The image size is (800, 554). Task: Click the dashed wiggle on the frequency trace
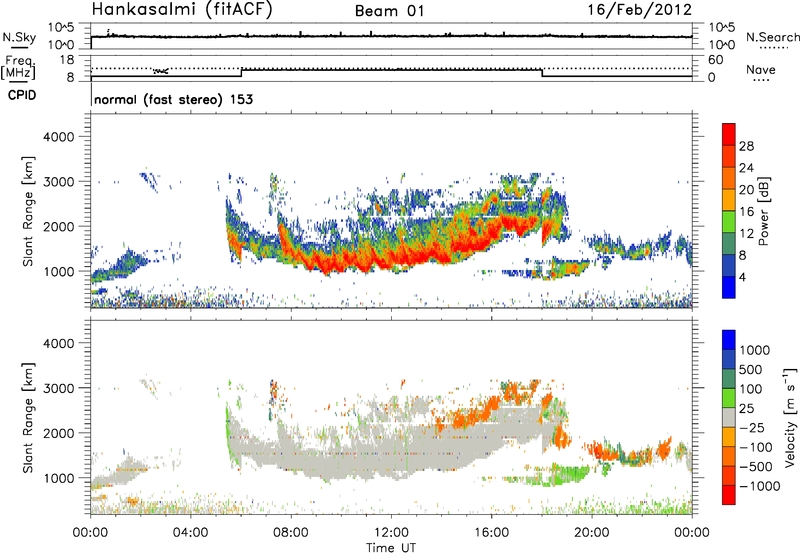161,70
